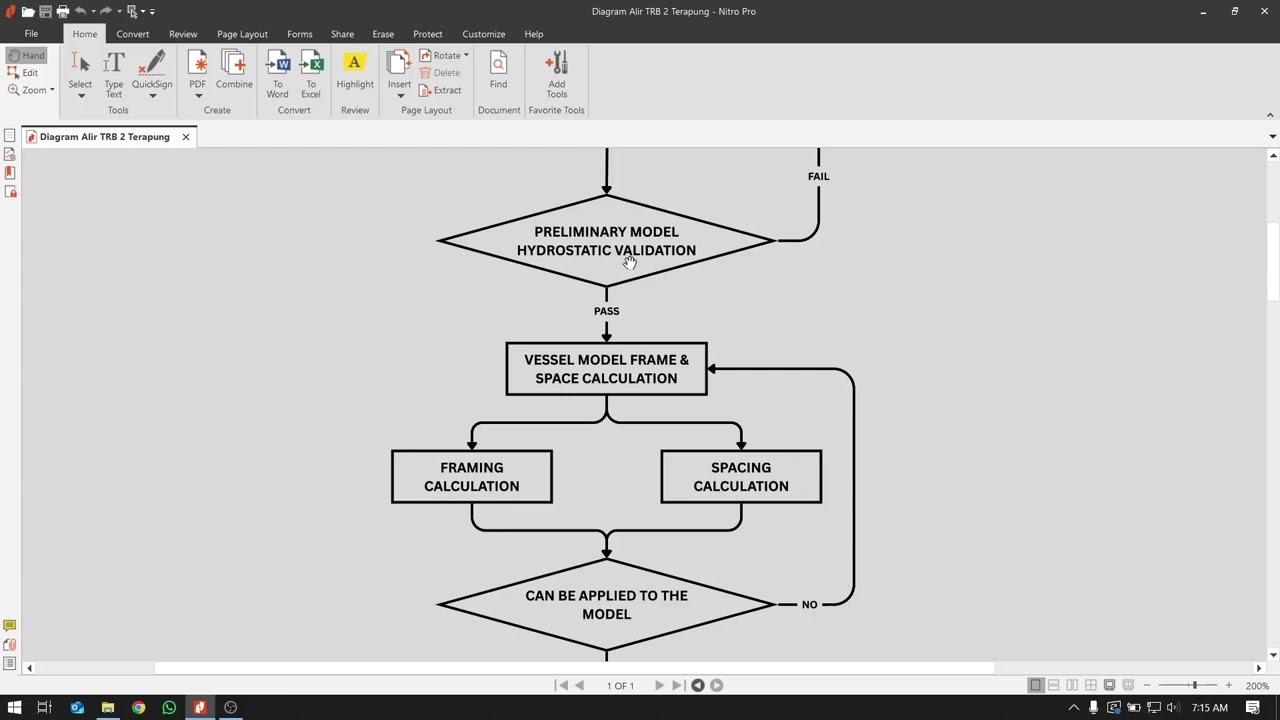This screenshot has height=720, width=1280.
Task: Expand the Select tool dropdown arrow
Action: click(80, 96)
